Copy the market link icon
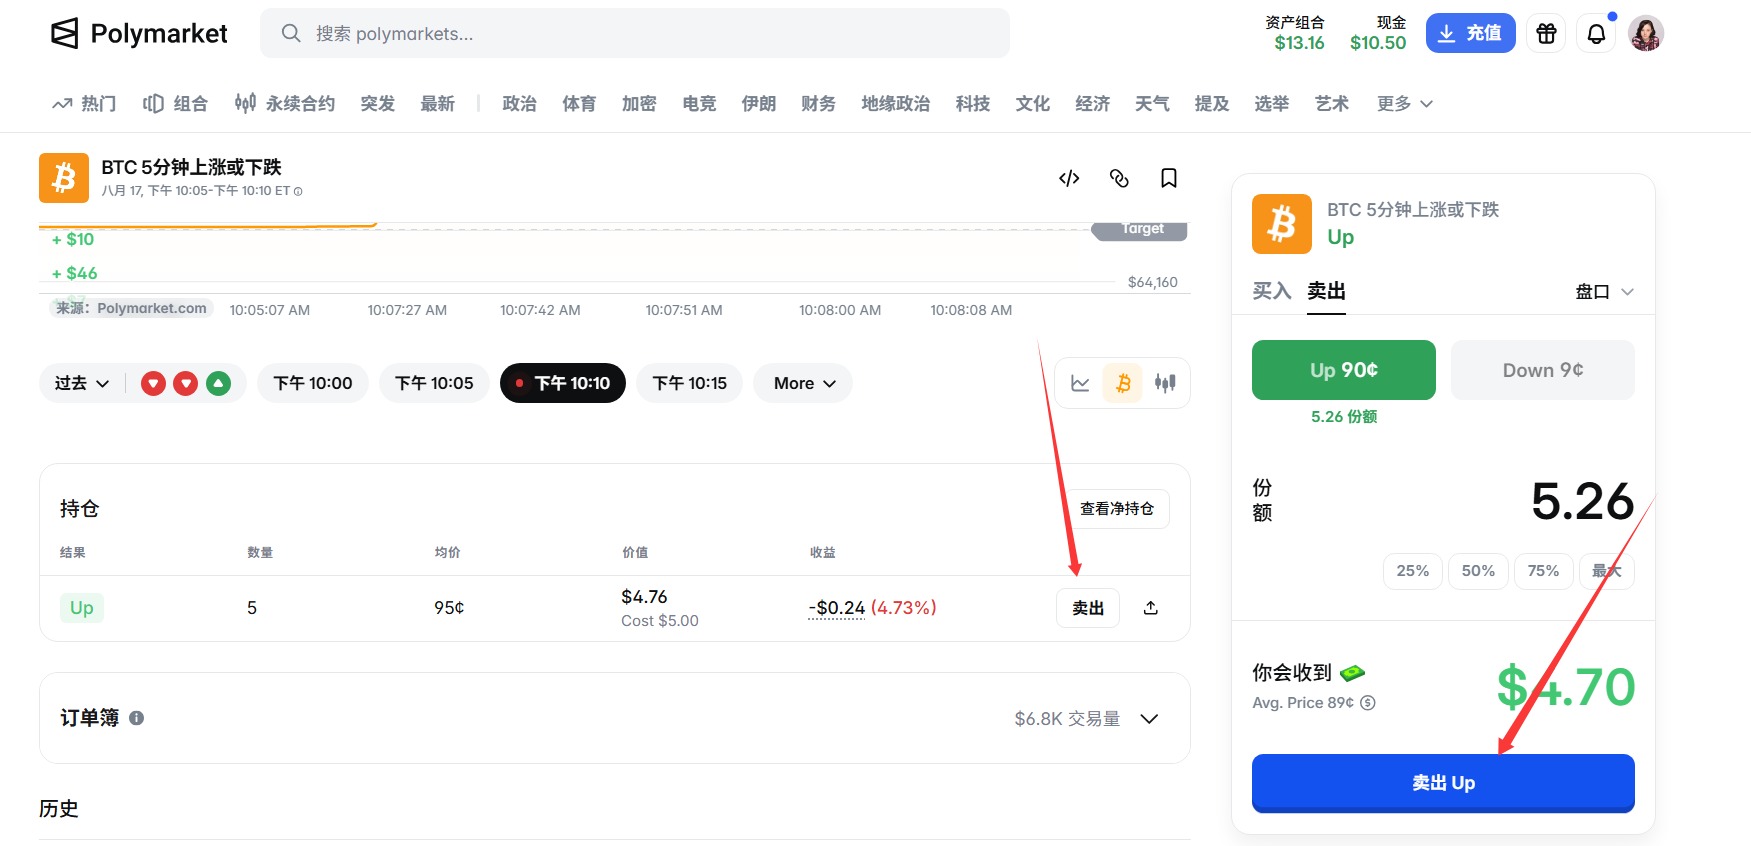The image size is (1751, 846). (1119, 178)
